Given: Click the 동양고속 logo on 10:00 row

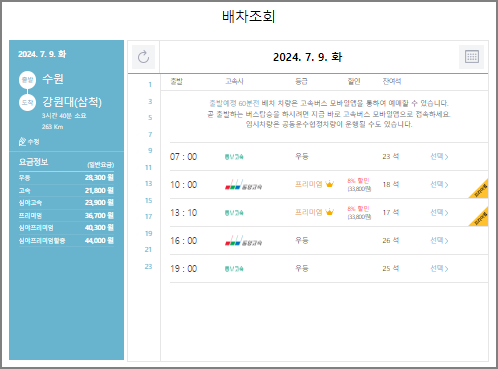Looking at the screenshot, I should [x=243, y=185].
